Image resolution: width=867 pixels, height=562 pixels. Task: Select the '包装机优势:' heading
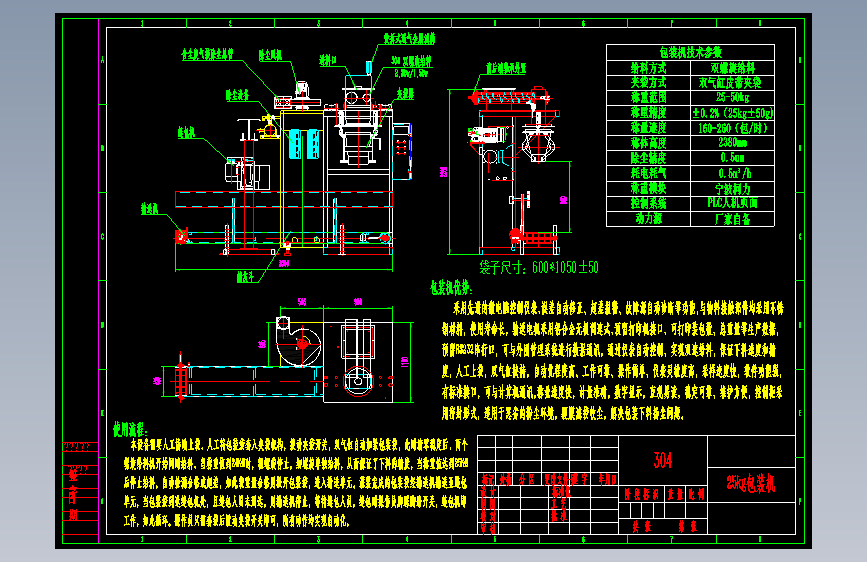tap(451, 288)
